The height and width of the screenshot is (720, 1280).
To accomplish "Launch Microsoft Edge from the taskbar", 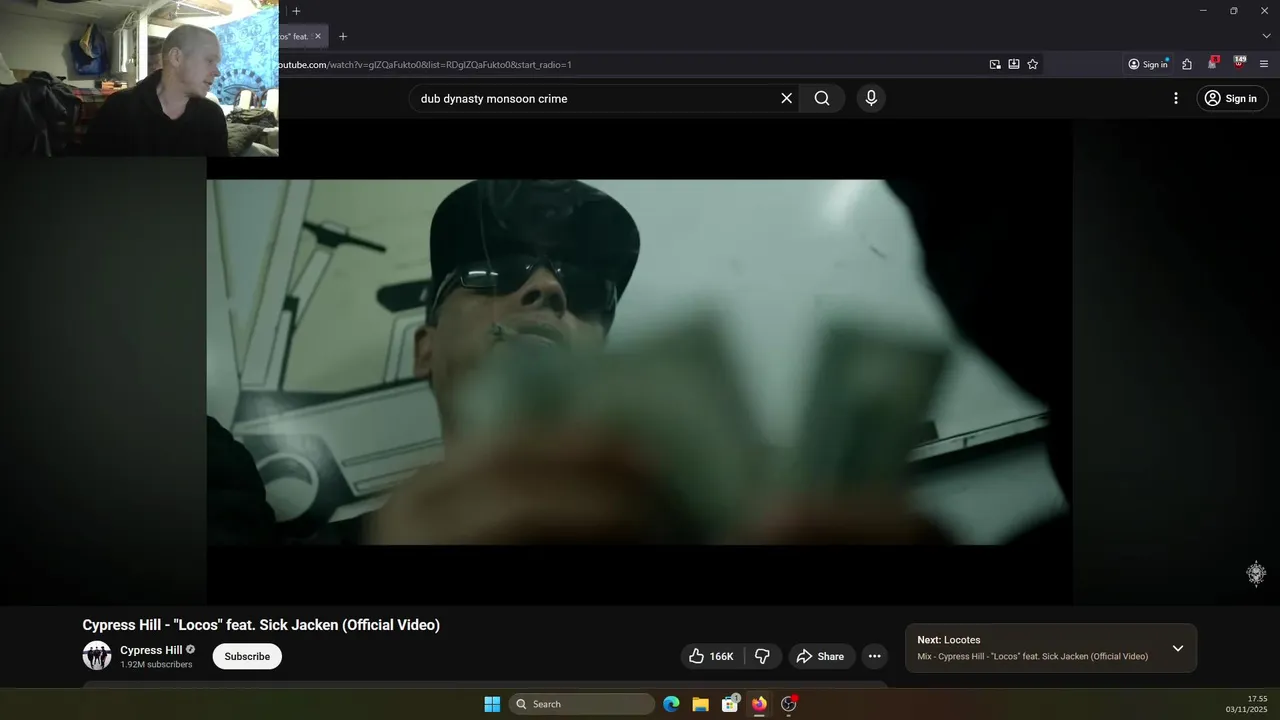I will tap(671, 704).
